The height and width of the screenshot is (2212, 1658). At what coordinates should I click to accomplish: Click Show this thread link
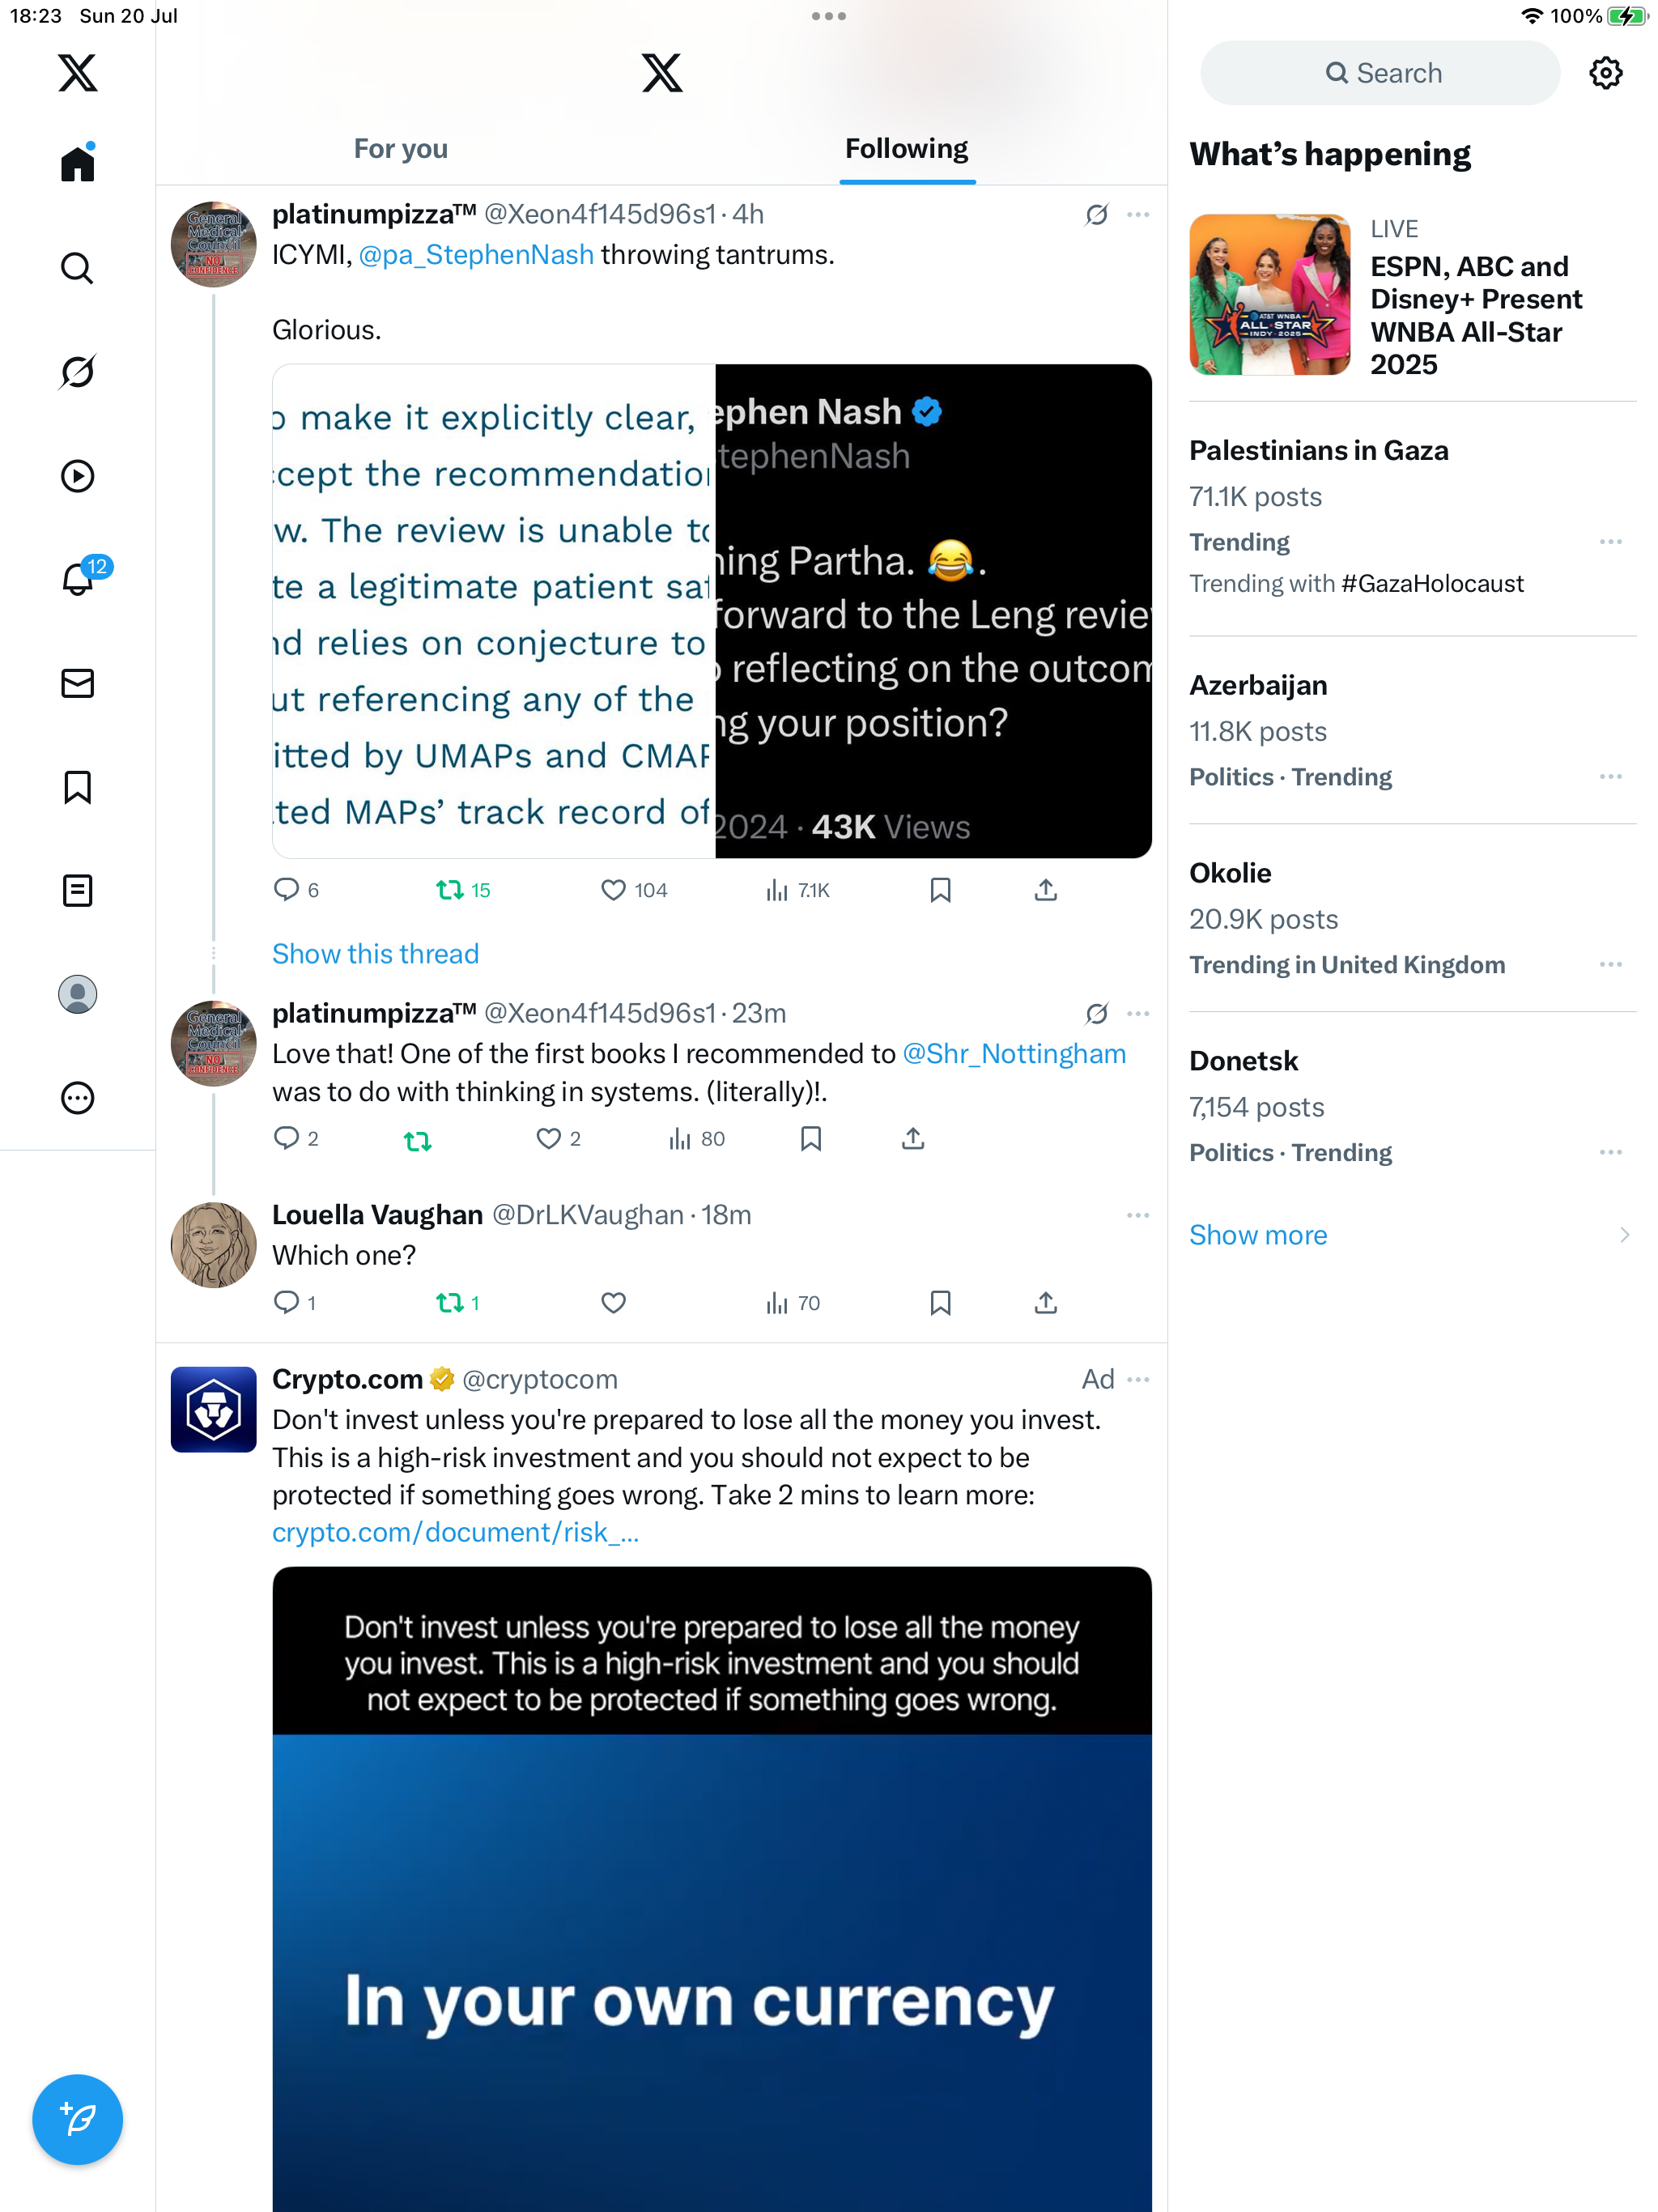[x=375, y=954]
